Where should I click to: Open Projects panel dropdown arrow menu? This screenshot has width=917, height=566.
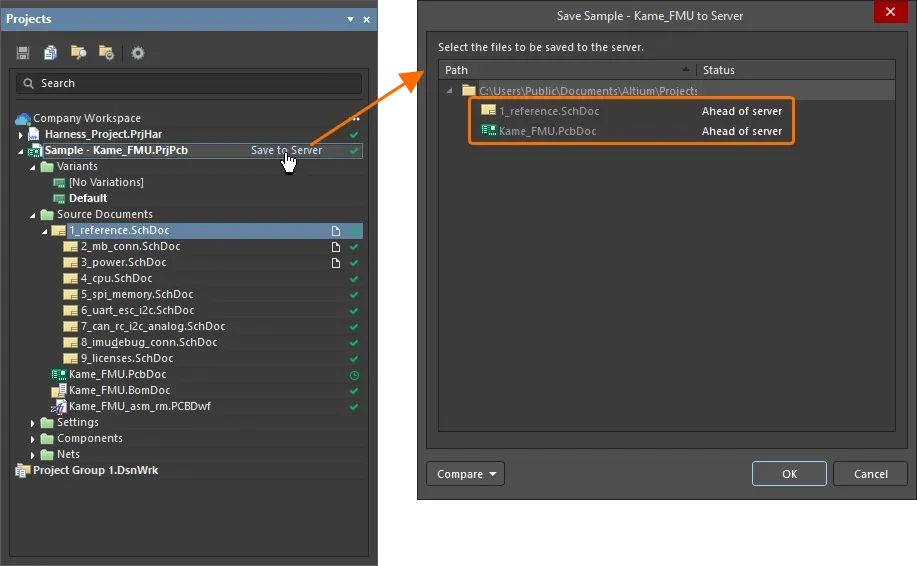point(350,19)
